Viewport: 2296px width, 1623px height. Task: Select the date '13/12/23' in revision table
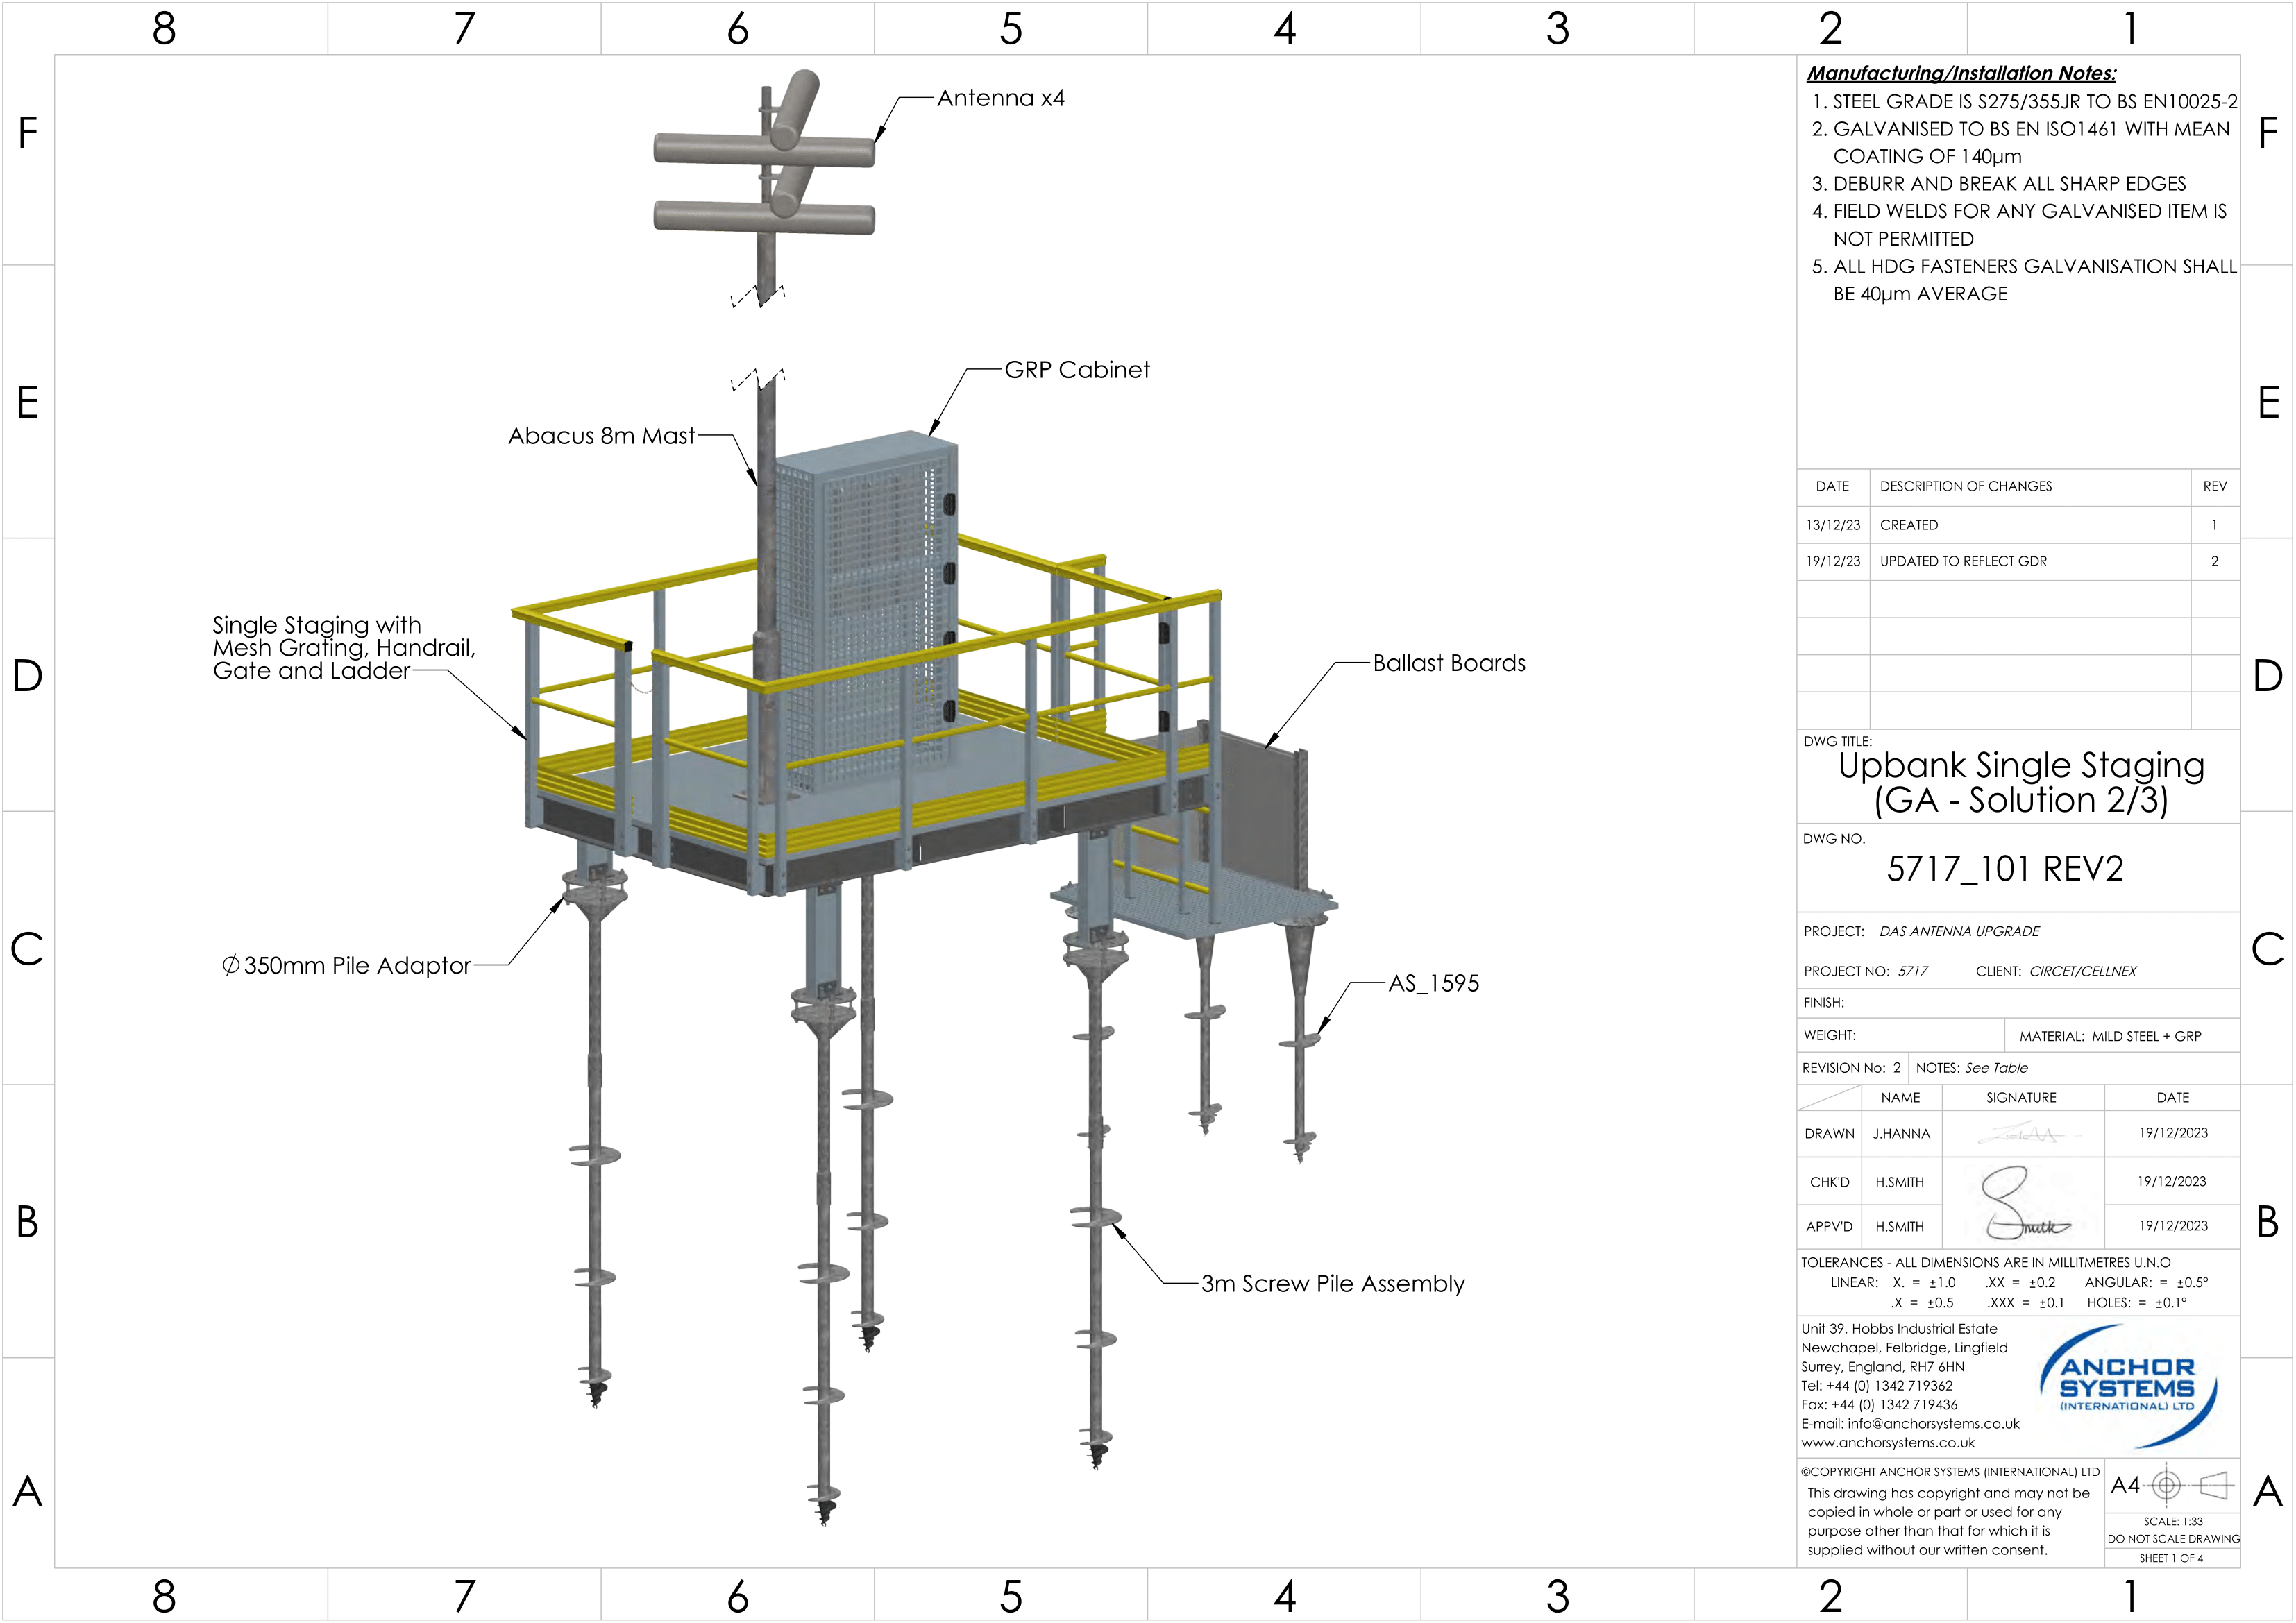(1833, 525)
